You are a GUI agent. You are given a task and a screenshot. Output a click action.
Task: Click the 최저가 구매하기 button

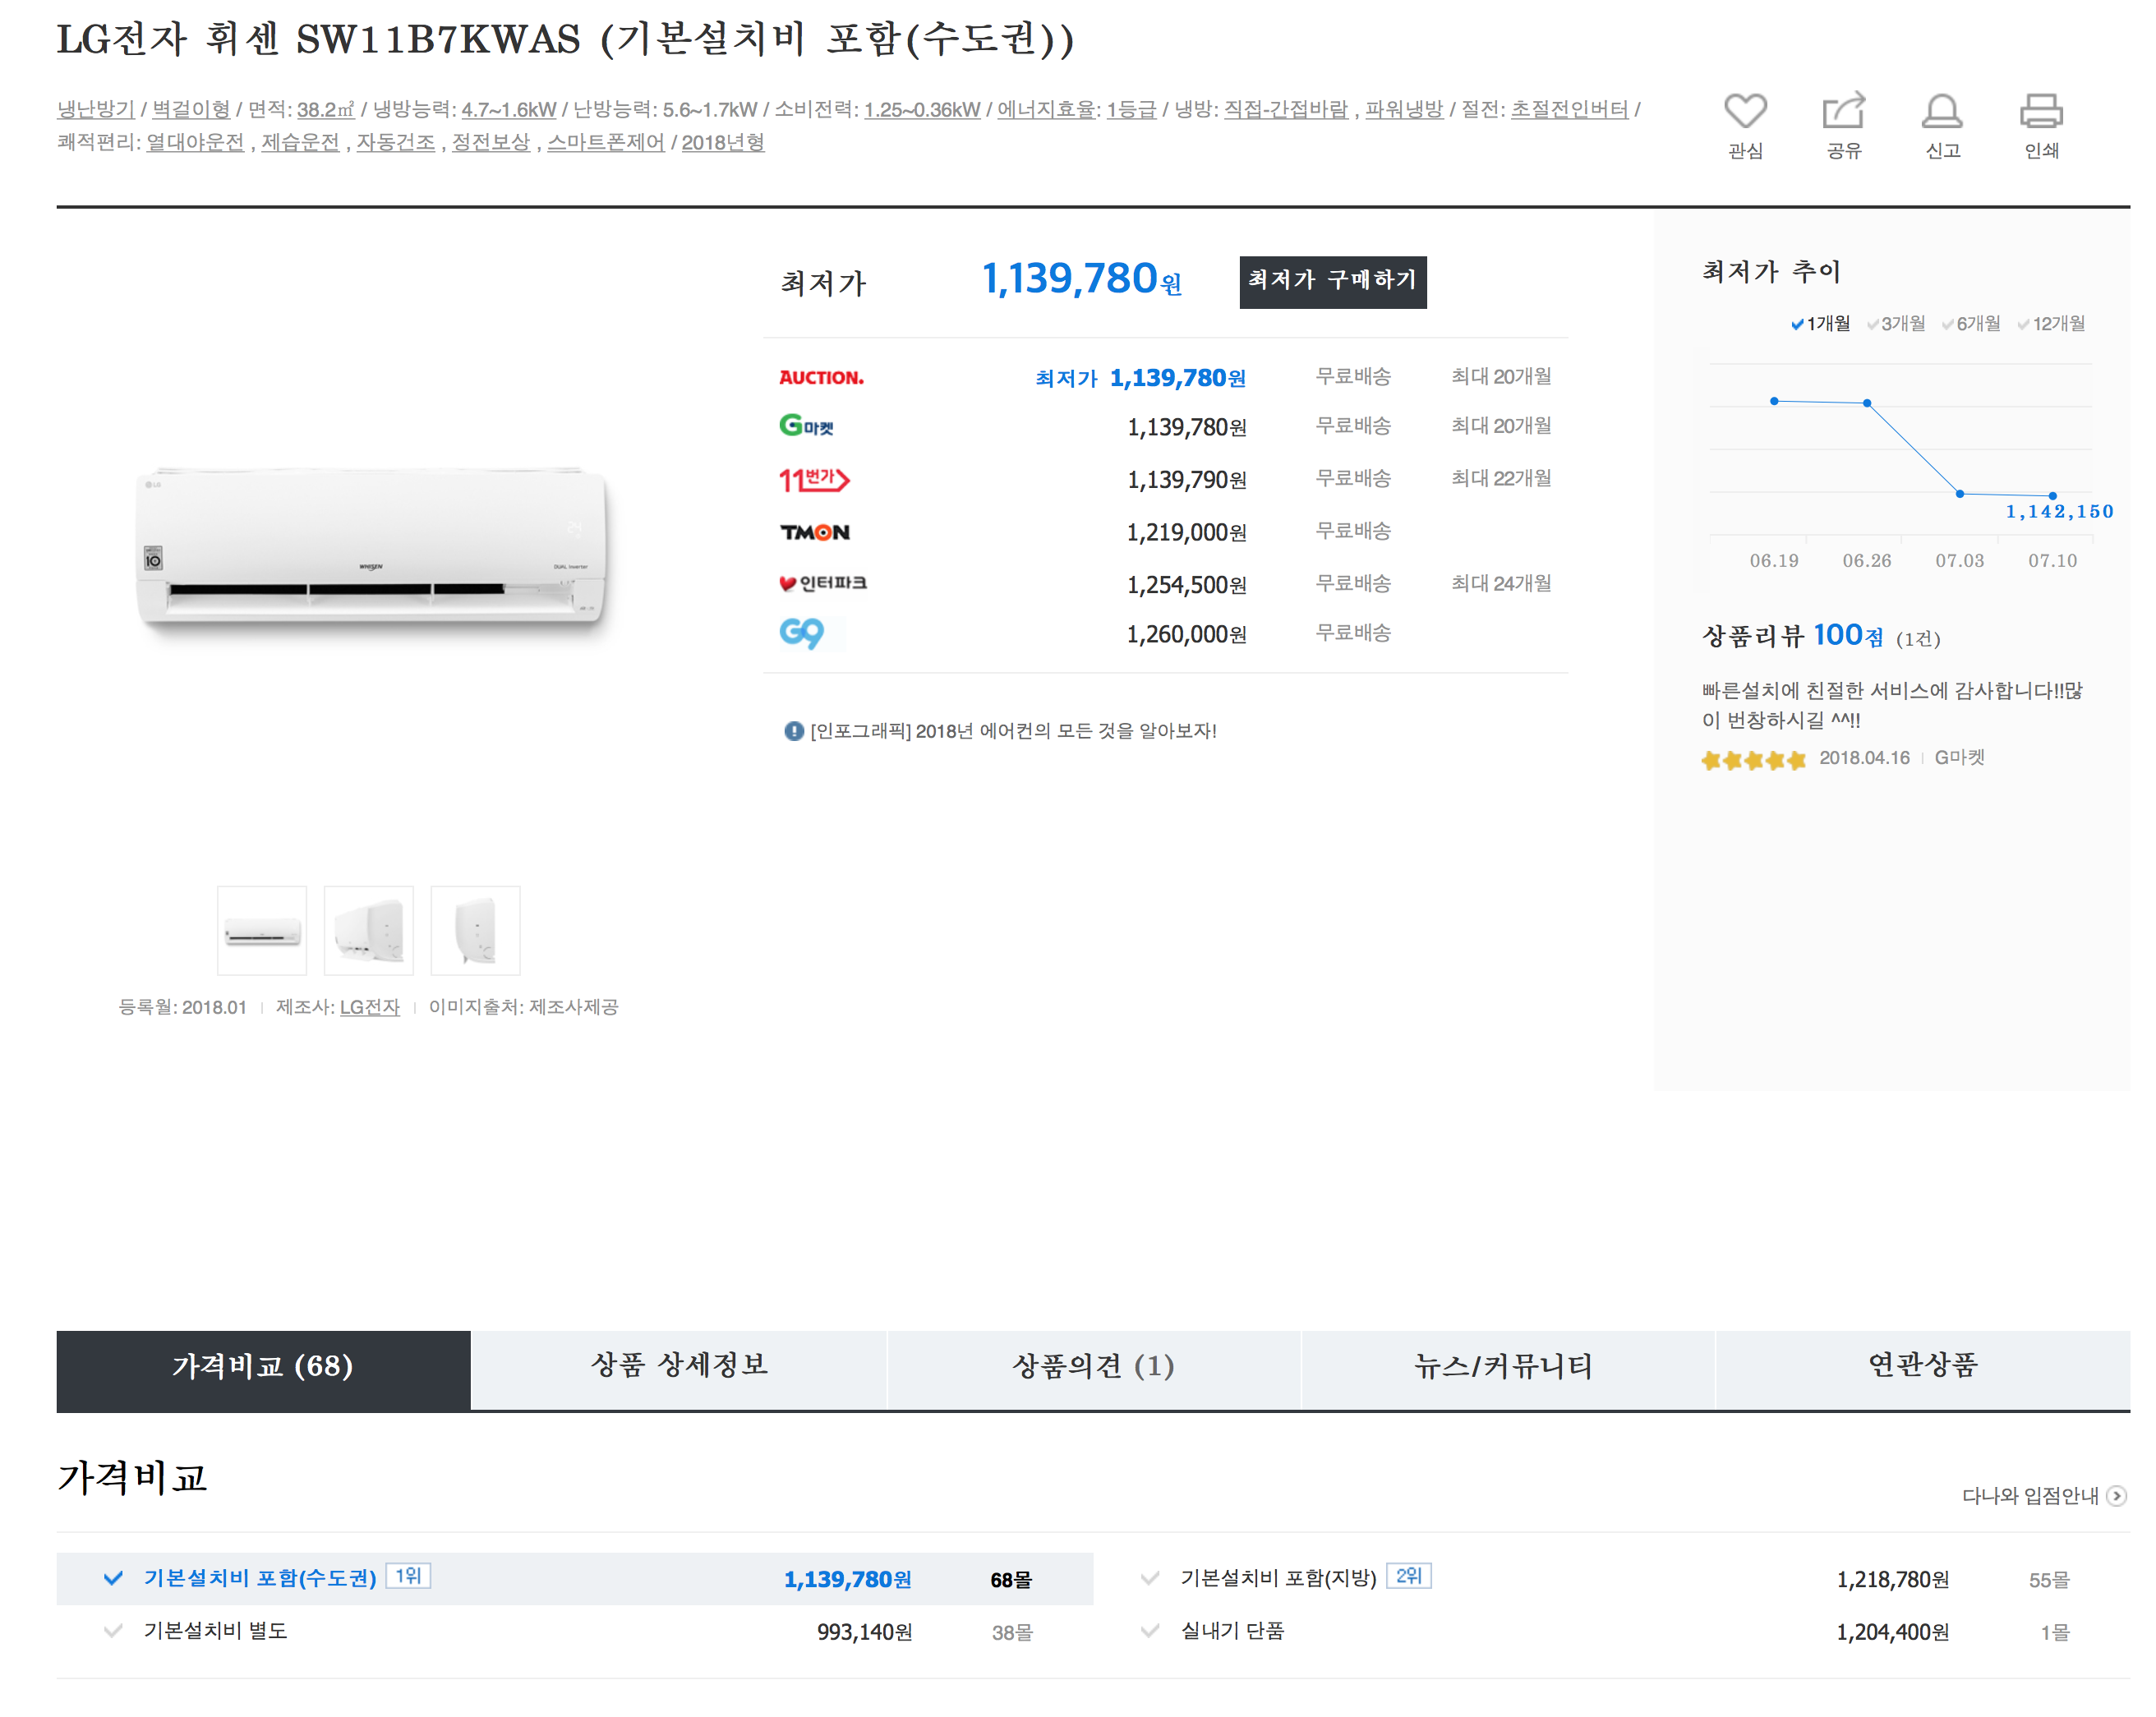pyautogui.click(x=1332, y=281)
